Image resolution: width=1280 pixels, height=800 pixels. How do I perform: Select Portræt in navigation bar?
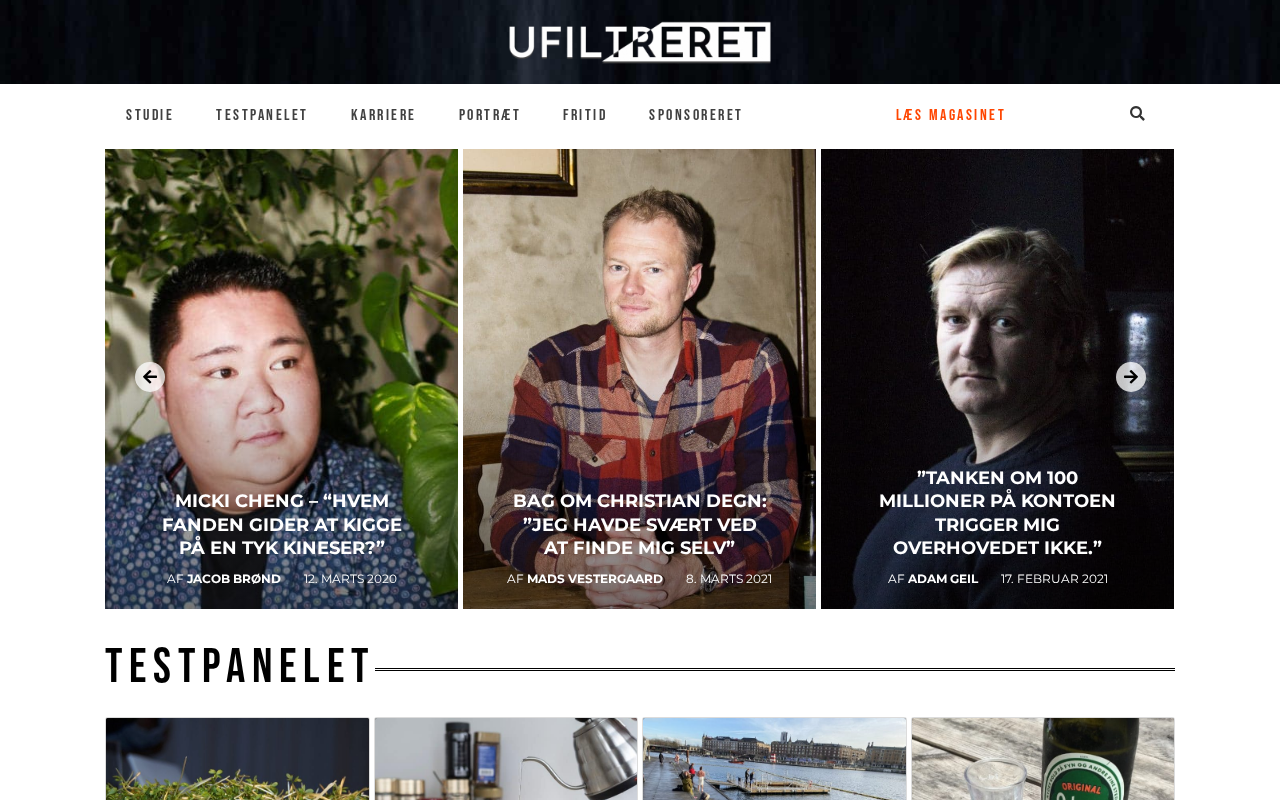pyautogui.click(x=490, y=115)
